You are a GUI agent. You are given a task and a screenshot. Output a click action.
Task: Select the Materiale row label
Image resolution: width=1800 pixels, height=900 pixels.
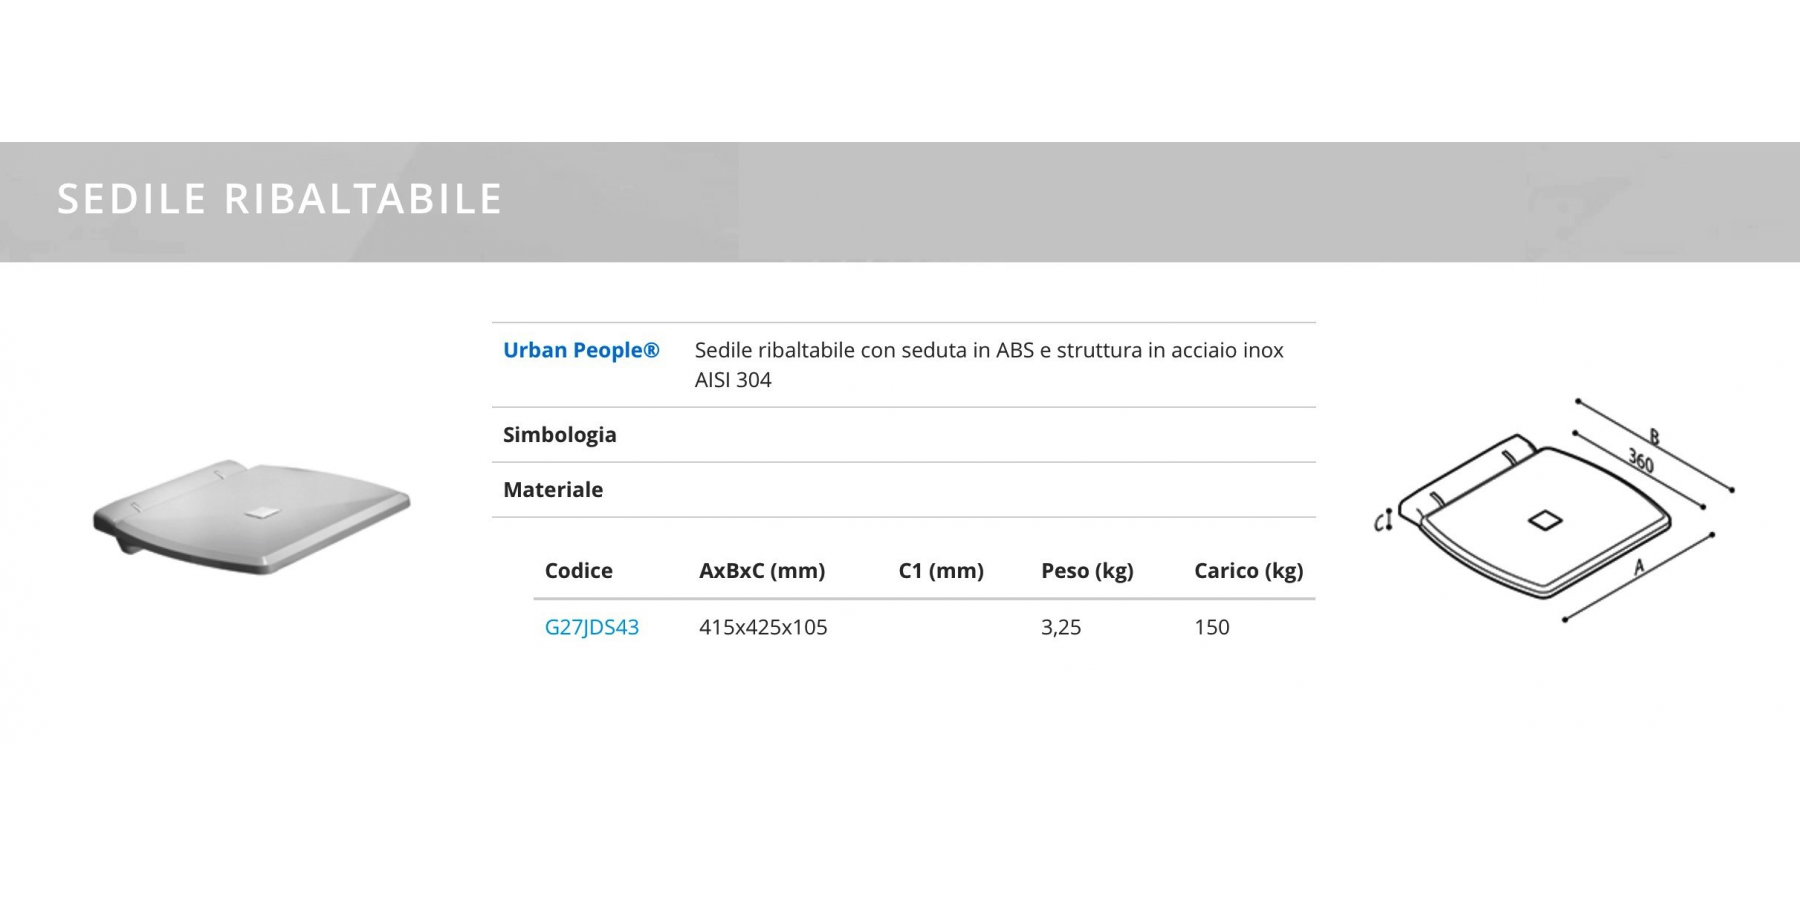(x=553, y=490)
